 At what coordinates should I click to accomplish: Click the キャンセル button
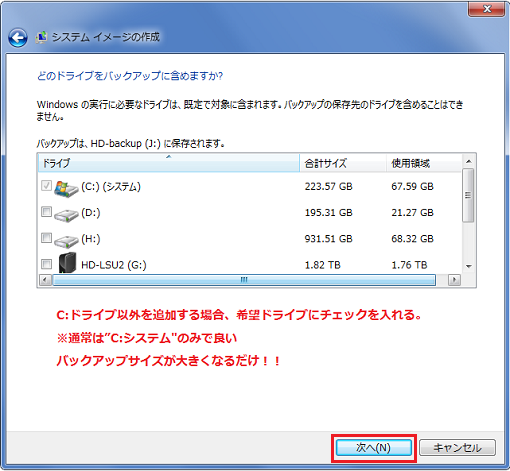click(x=457, y=448)
